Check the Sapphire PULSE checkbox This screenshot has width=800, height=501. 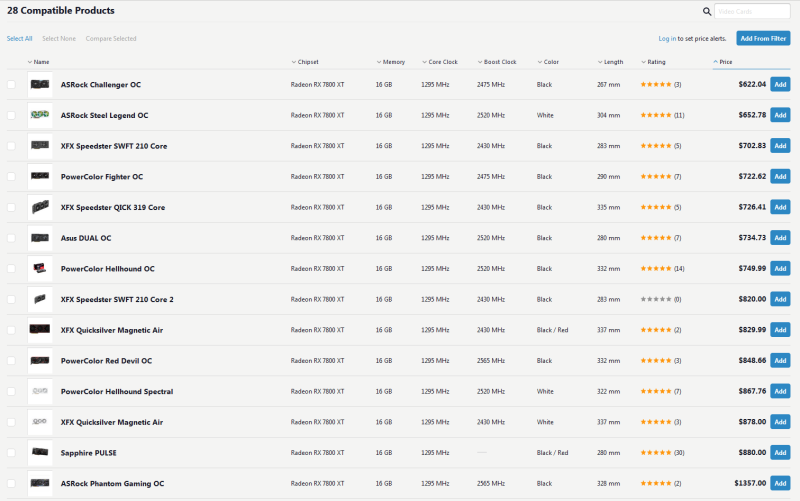(x=11, y=453)
